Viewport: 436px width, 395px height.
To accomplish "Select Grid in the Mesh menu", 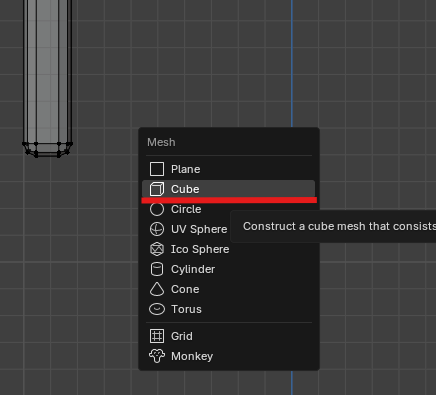I will click(x=228, y=336).
